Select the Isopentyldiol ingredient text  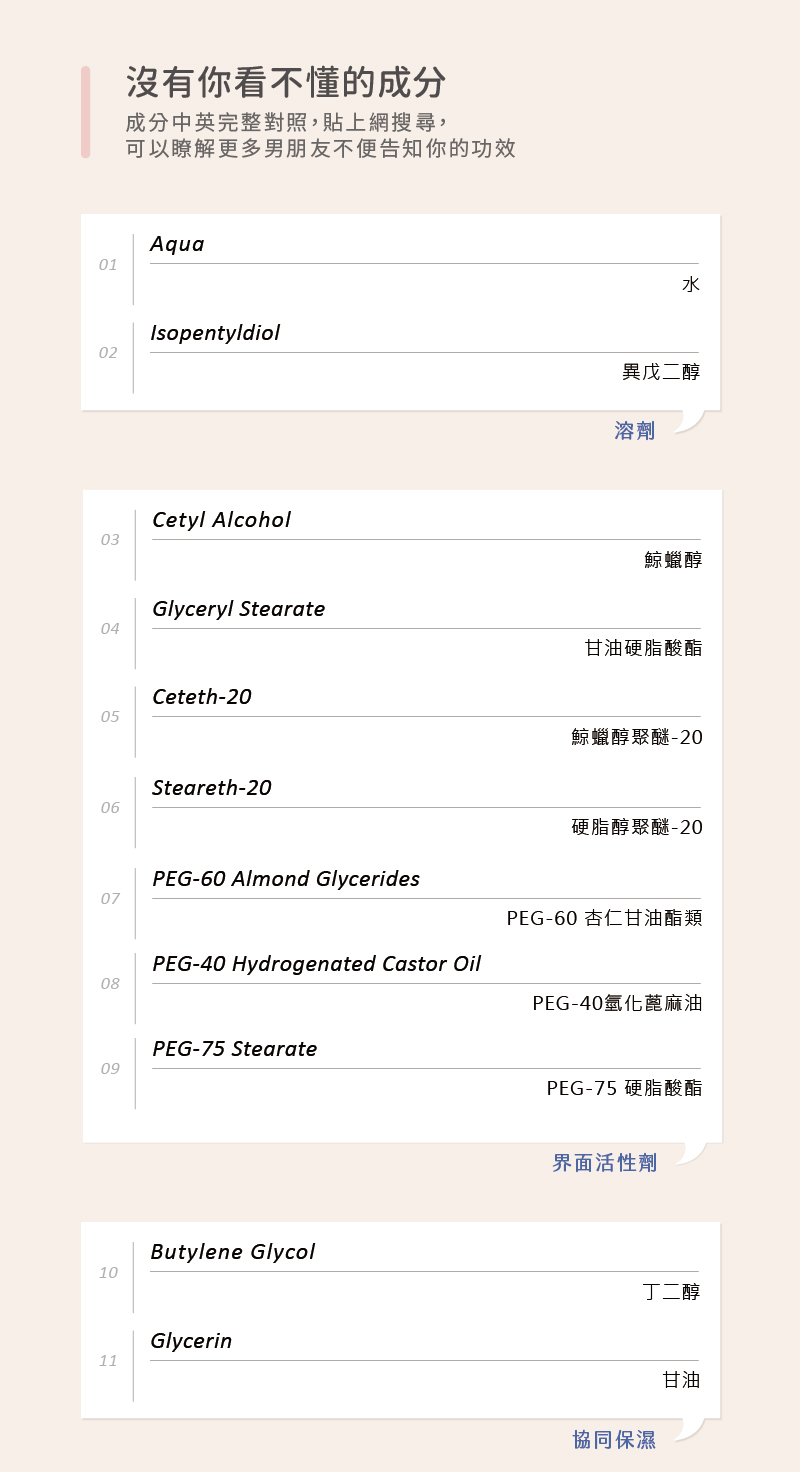[215, 333]
